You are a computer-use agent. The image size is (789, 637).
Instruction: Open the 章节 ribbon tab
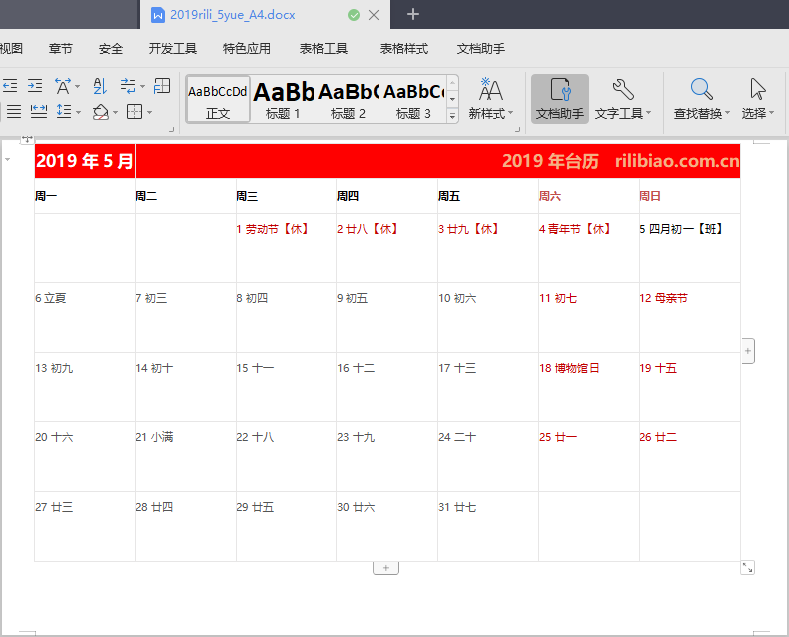coord(60,49)
